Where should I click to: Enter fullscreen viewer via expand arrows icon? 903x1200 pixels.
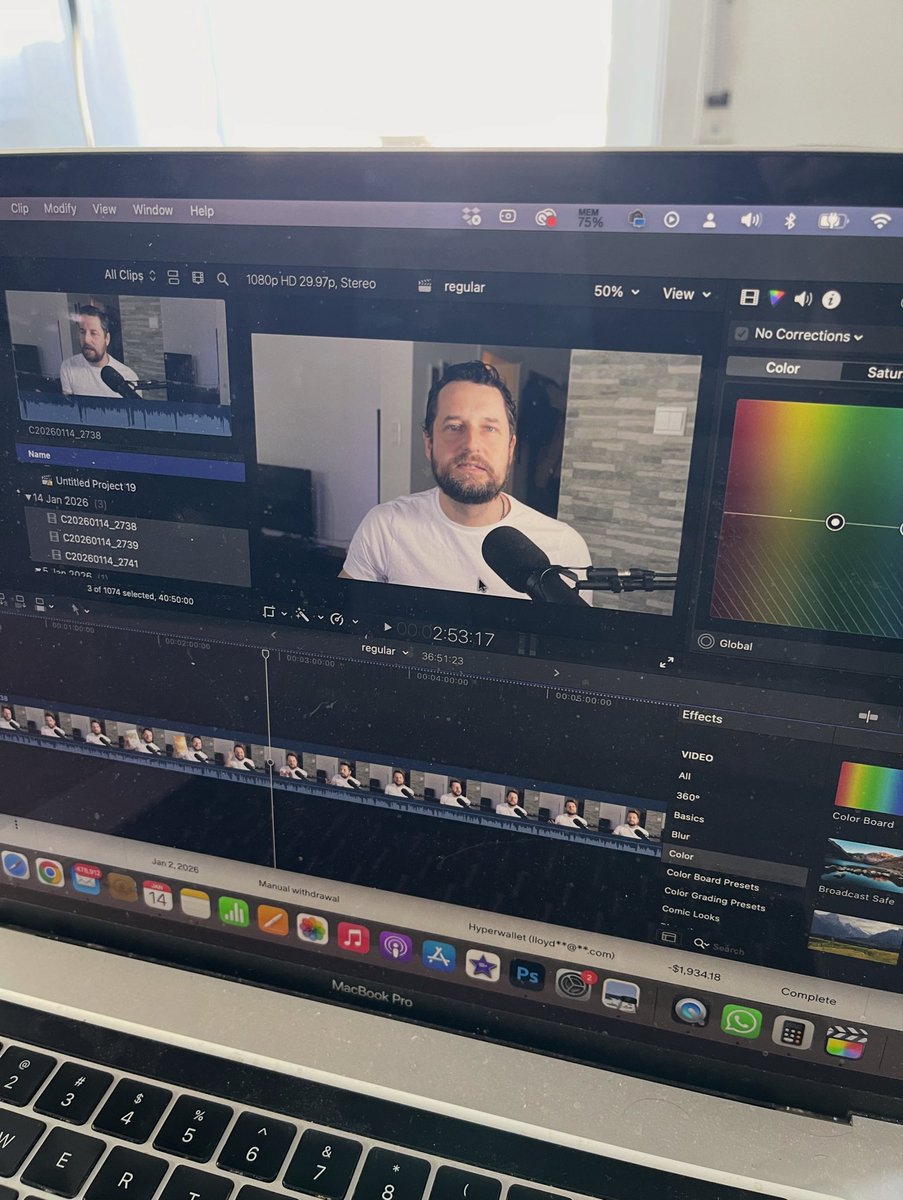pyautogui.click(x=666, y=662)
